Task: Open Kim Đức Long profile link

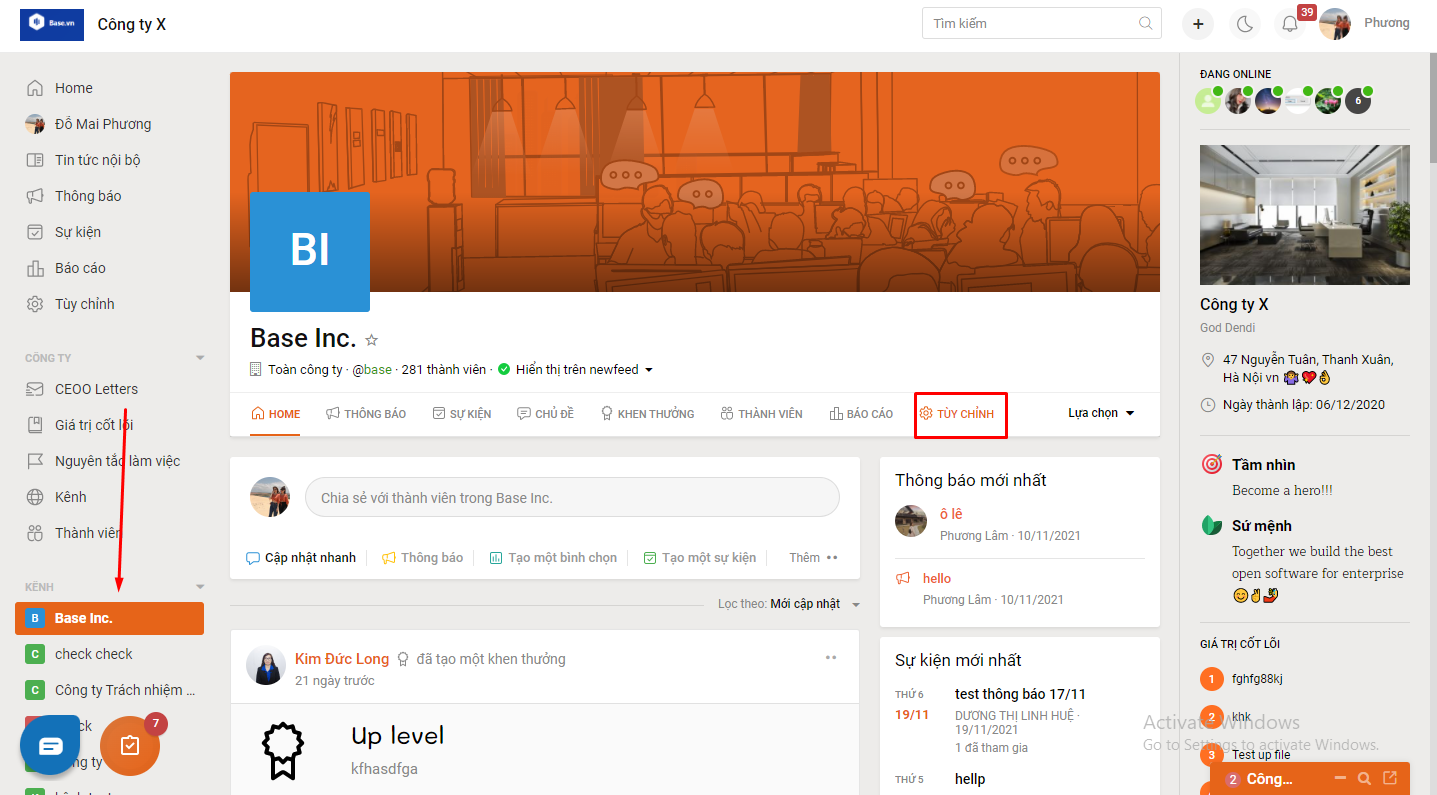Action: click(342, 659)
